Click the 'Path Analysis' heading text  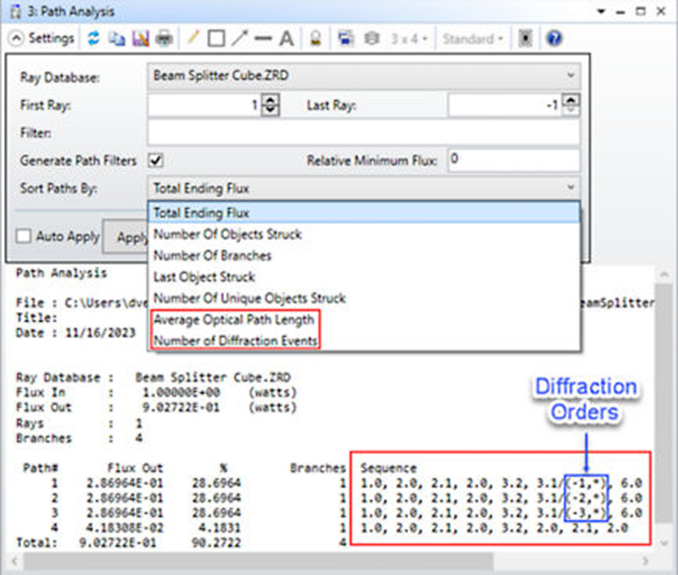pos(61,273)
